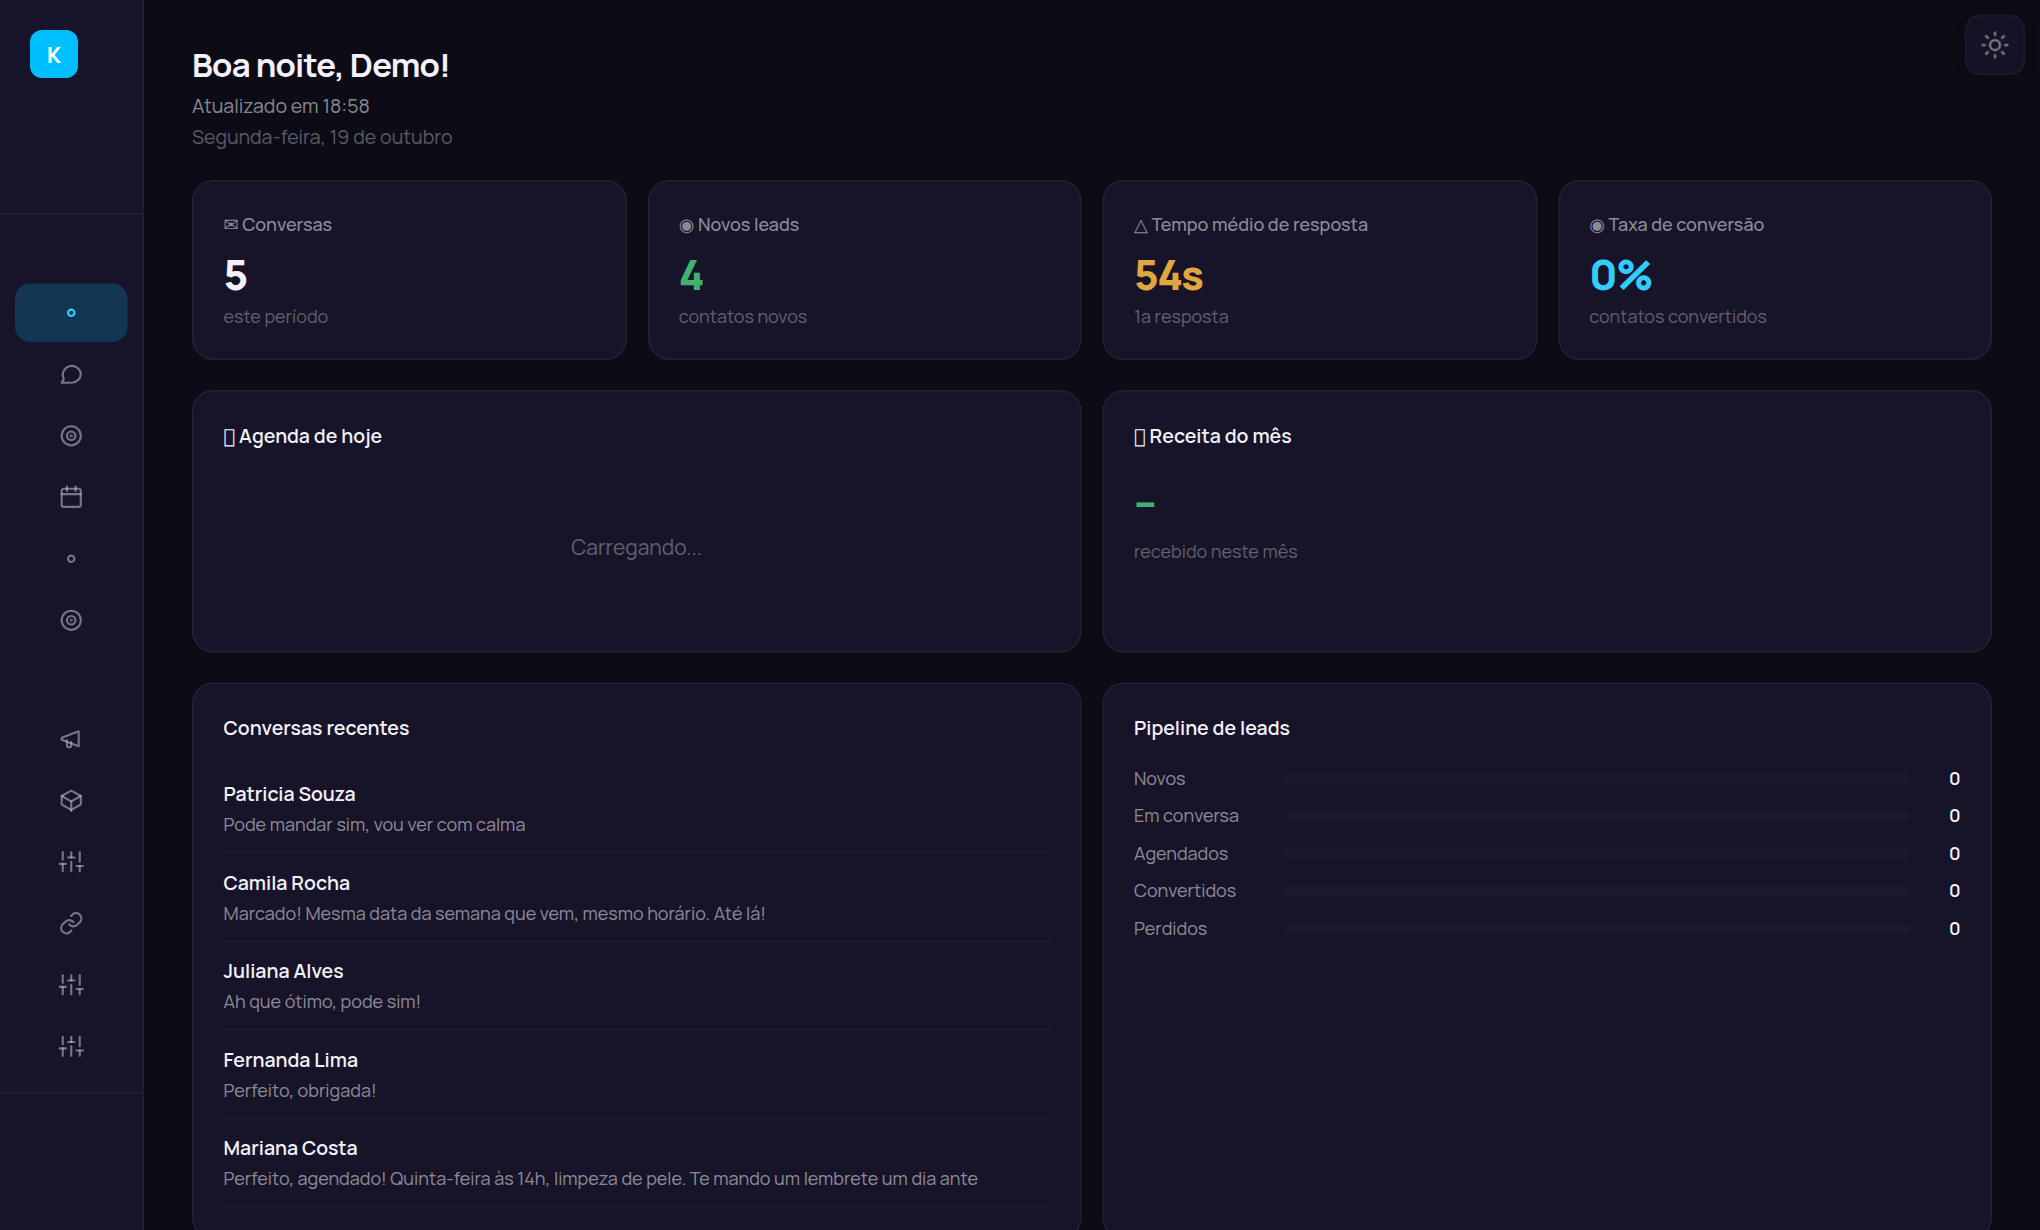Open the Conversas stat card
The height and width of the screenshot is (1230, 2040).
409,270
